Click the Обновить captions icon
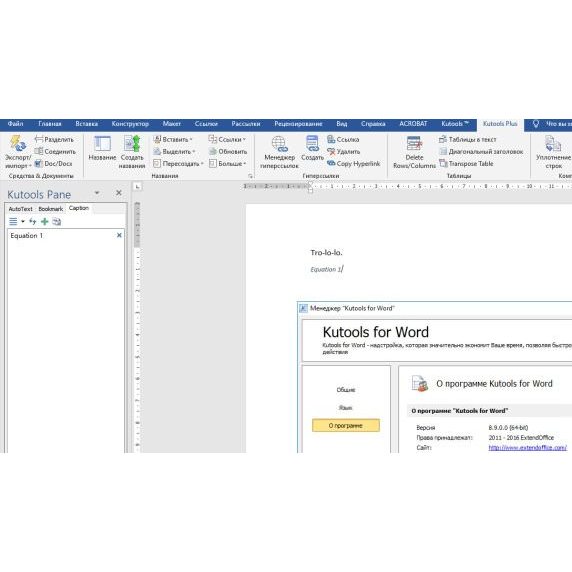This screenshot has width=572, height=572. (x=213, y=151)
